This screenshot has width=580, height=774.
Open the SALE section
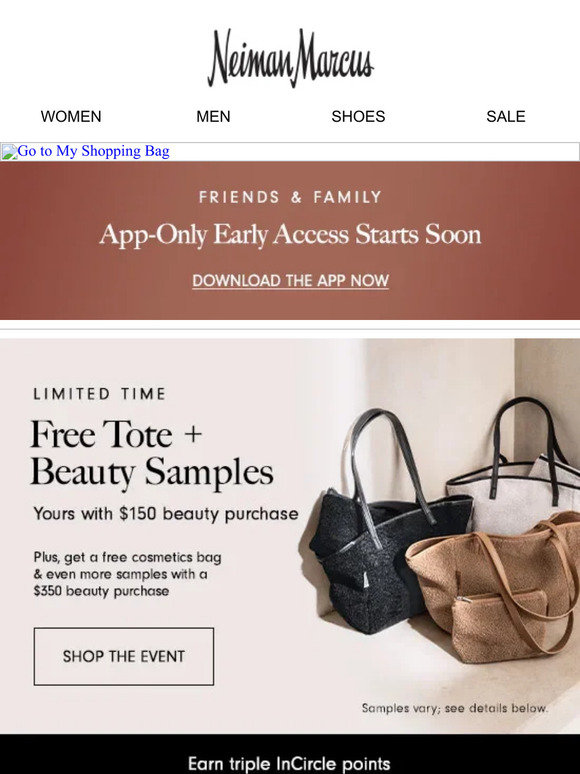click(x=505, y=116)
